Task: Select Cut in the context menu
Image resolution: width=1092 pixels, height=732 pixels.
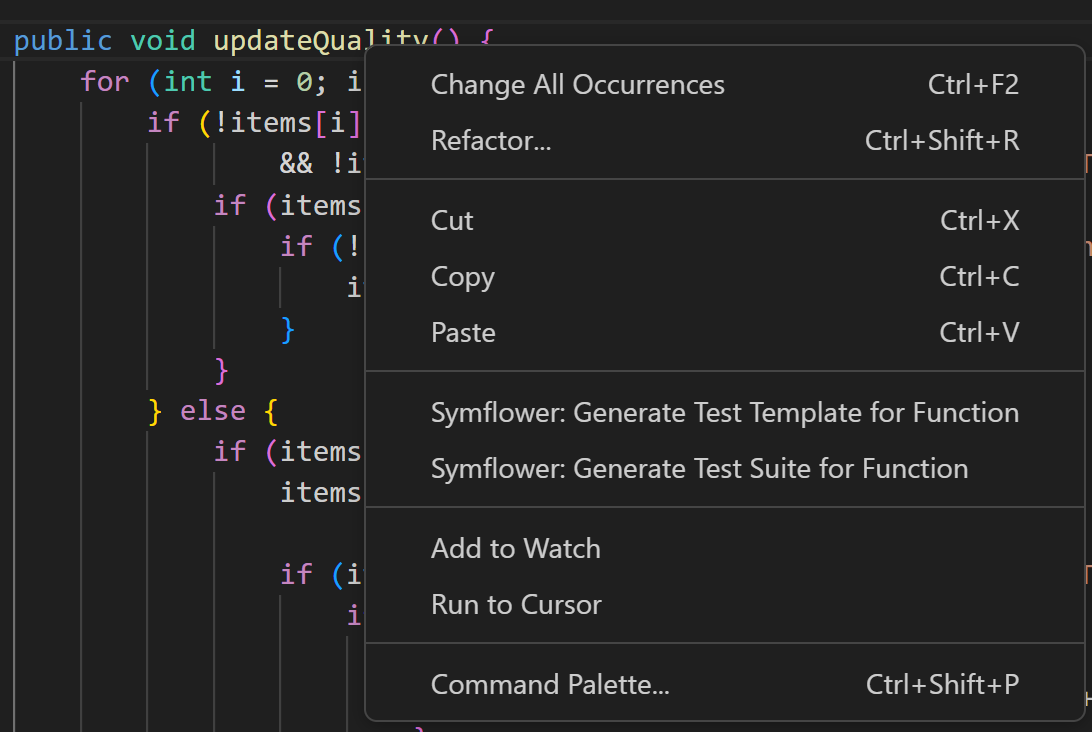Action: 724,221
